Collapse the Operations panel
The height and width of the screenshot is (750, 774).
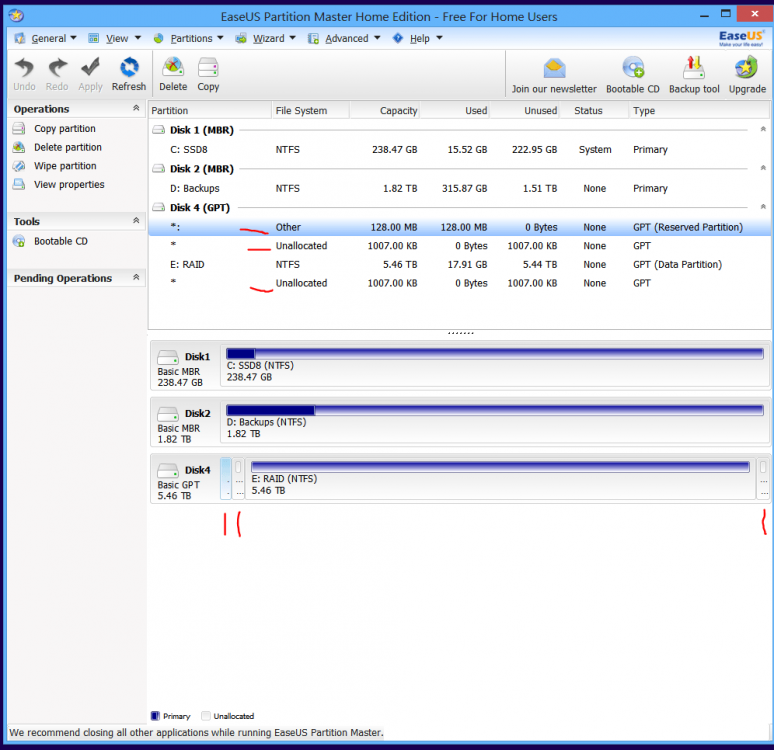pyautogui.click(x=136, y=108)
